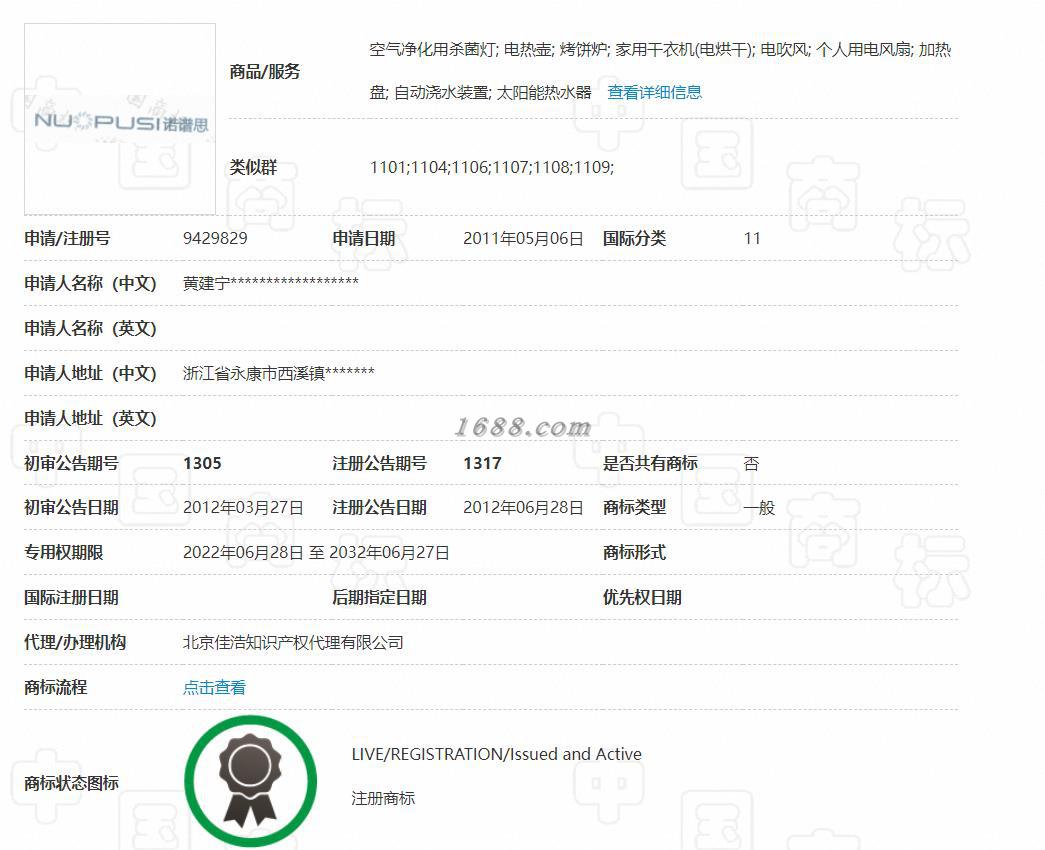Click shared trademark value 否
1045x850 pixels.
[751, 463]
